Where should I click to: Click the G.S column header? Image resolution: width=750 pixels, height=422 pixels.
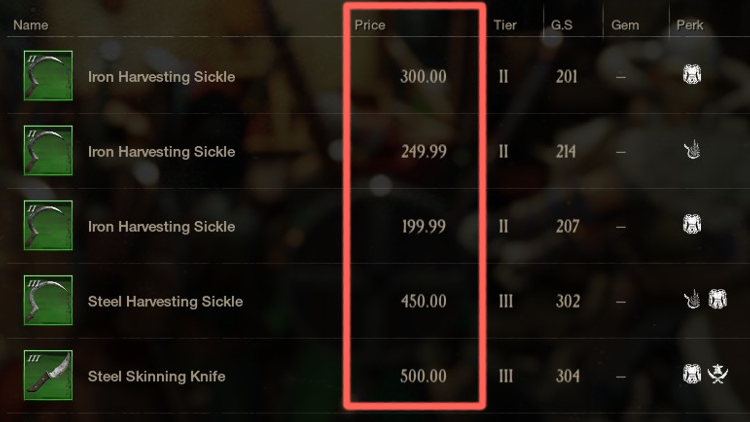pyautogui.click(x=561, y=25)
